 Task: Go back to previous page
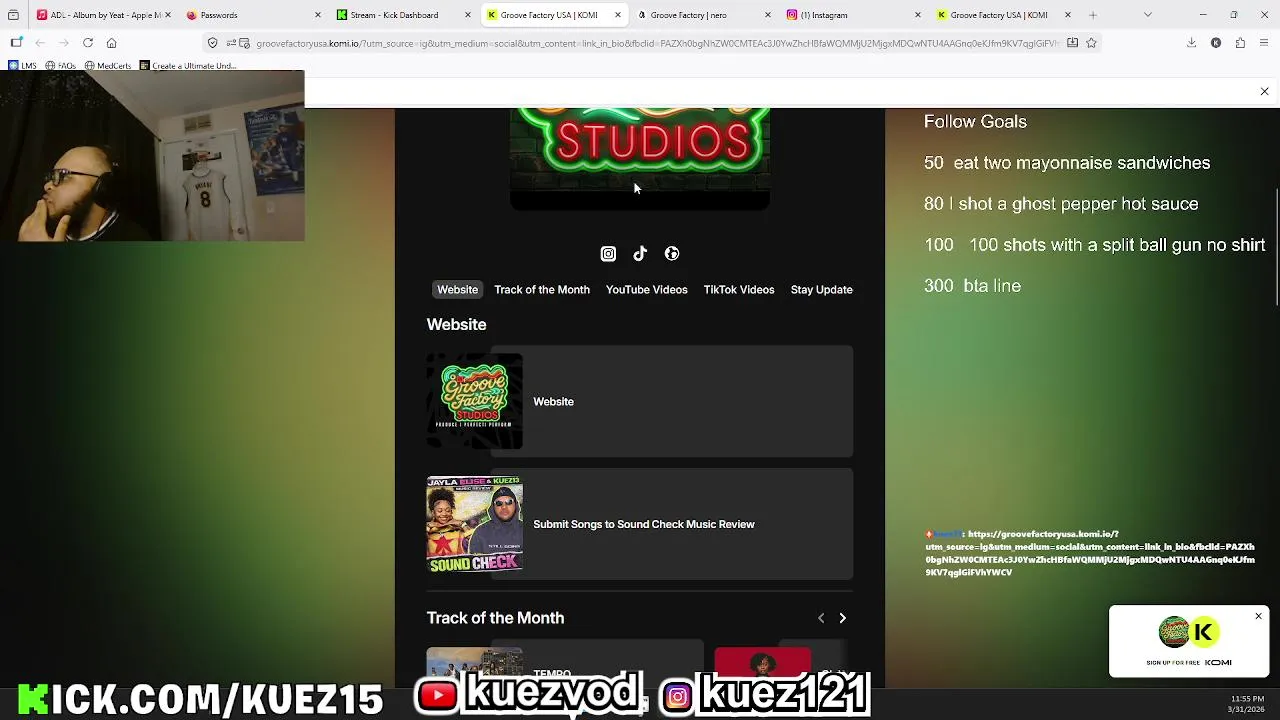40,43
